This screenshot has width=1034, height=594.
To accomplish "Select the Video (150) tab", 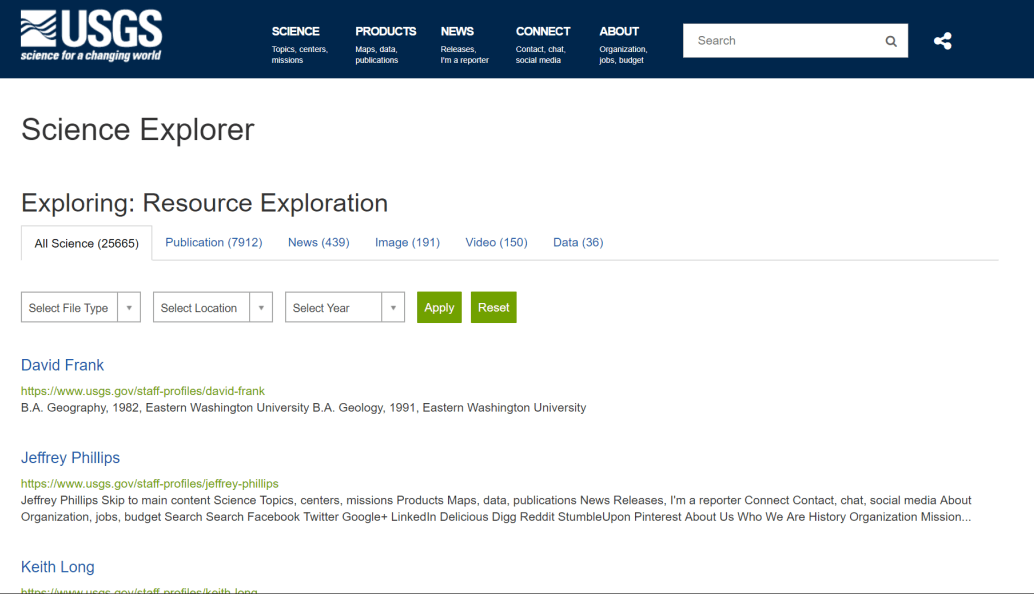I will (496, 242).
